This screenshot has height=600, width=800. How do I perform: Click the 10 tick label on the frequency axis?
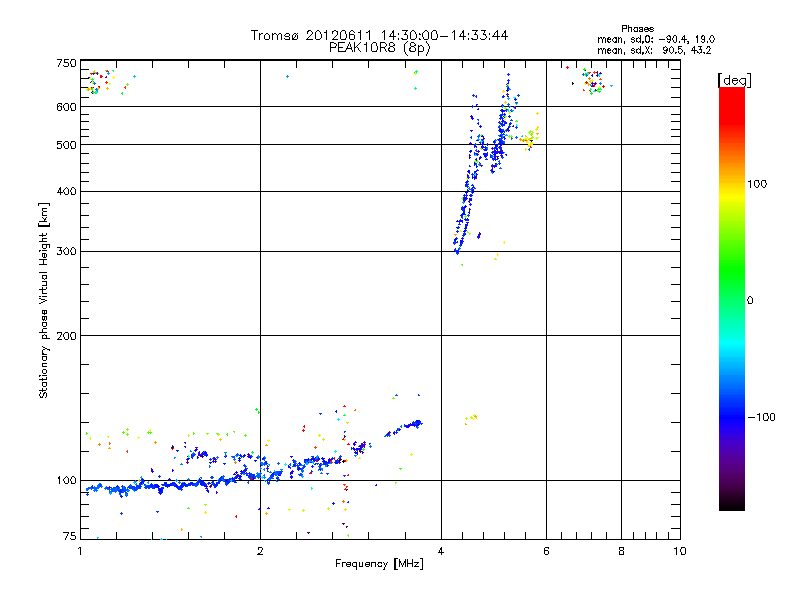678,551
